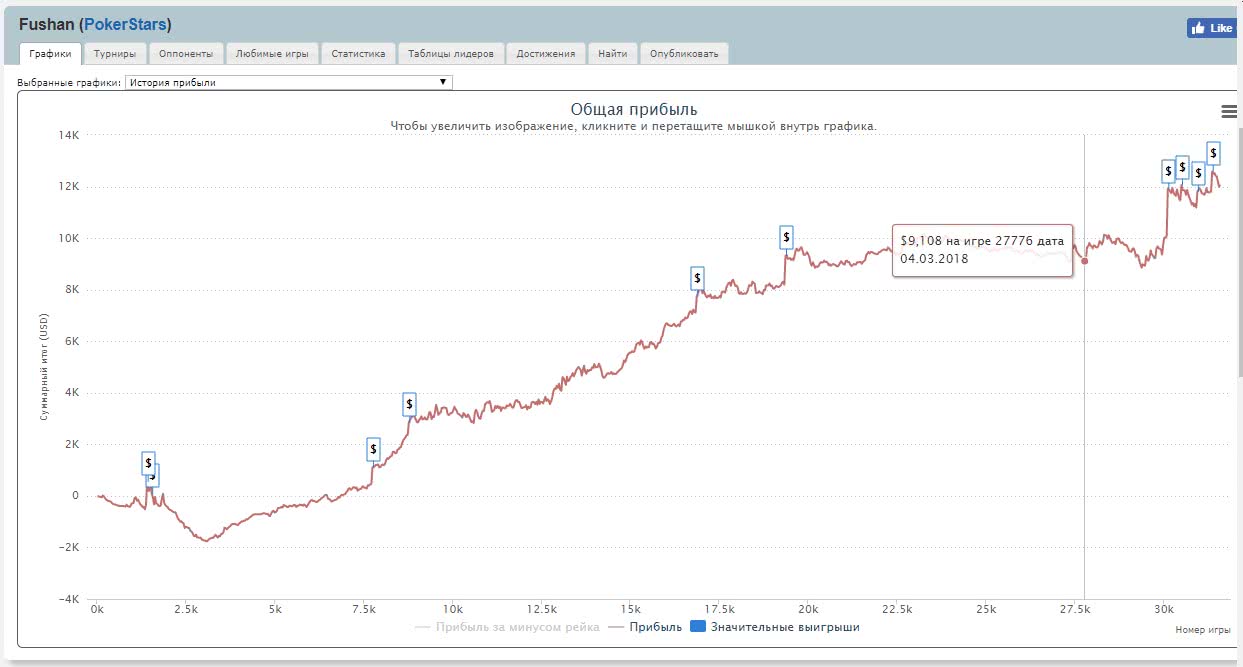Select the $ marker above the 10K line
The width and height of the screenshot is (1243, 667).
786,237
